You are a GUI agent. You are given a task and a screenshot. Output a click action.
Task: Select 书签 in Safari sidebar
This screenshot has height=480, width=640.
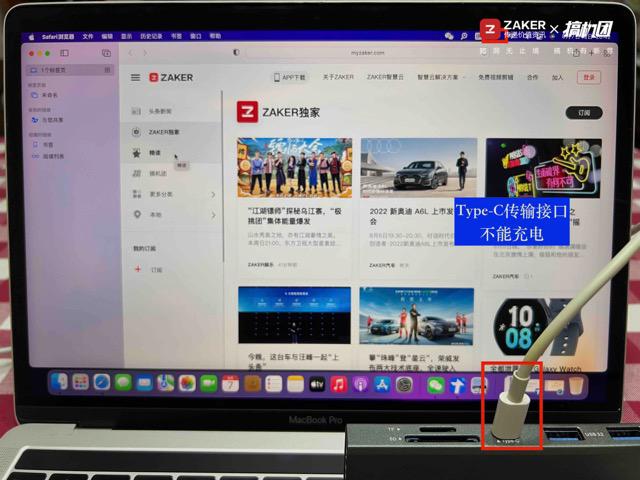(x=43, y=144)
